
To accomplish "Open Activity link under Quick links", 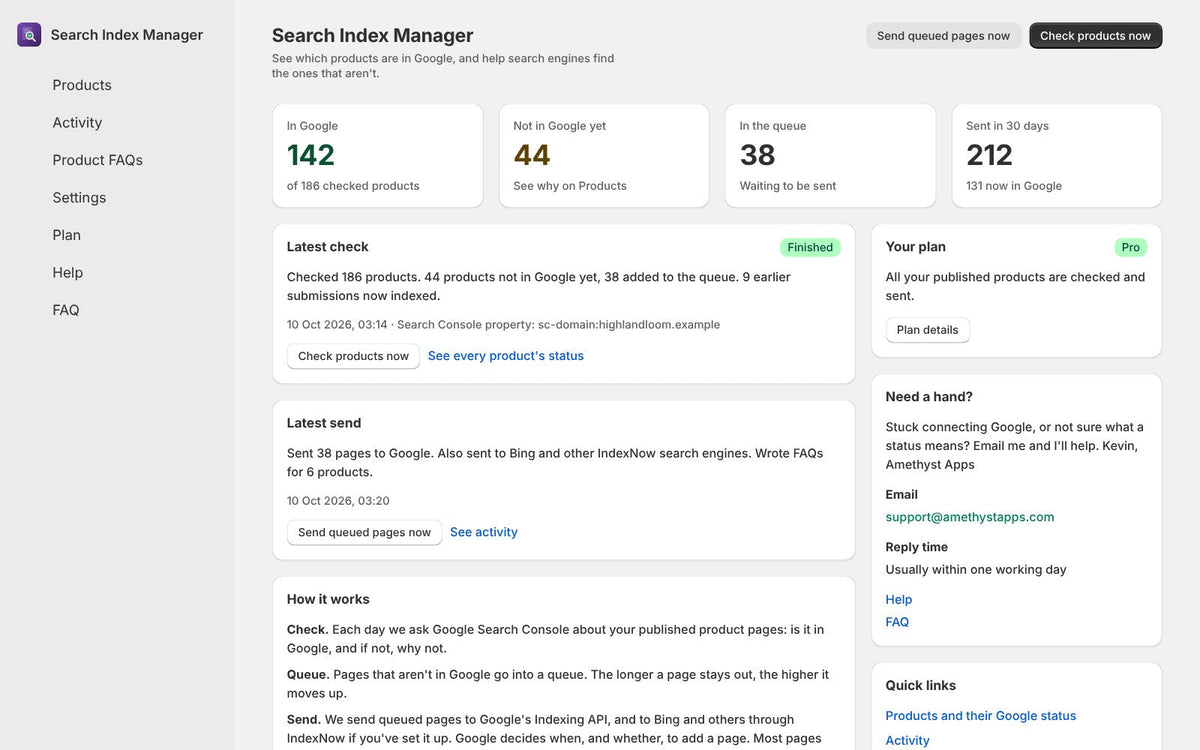I will (907, 741).
